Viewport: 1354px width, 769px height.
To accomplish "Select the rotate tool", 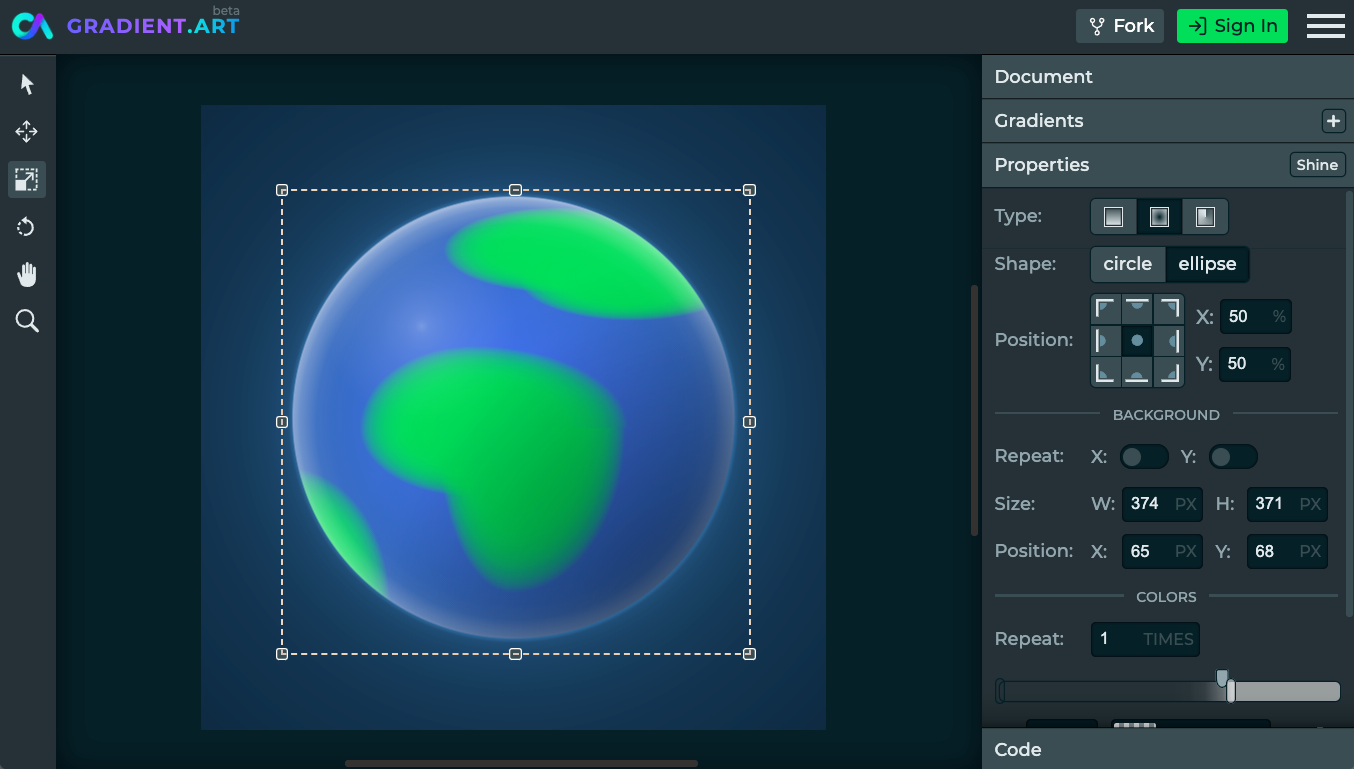I will click(x=27, y=227).
